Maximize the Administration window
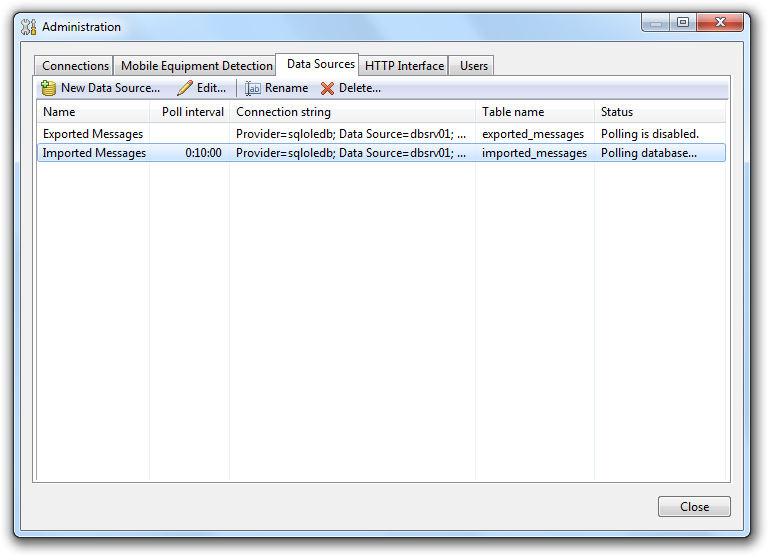This screenshot has height=557, width=769. pos(683,22)
